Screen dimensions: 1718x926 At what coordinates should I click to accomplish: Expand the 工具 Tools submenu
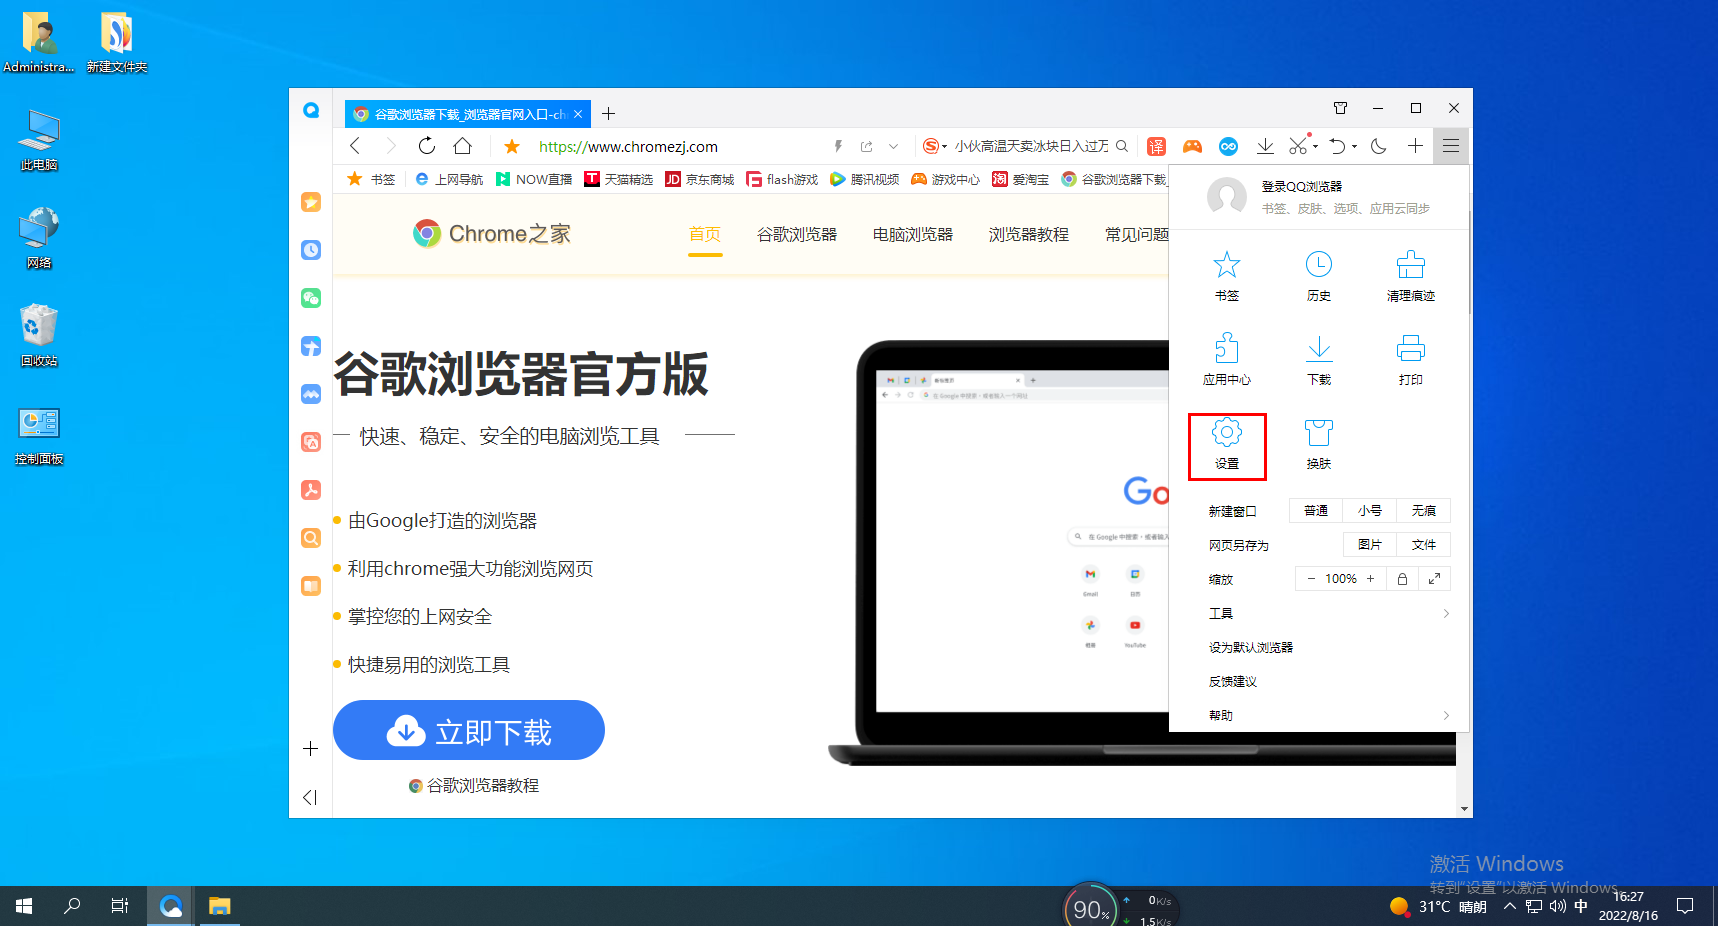1329,613
